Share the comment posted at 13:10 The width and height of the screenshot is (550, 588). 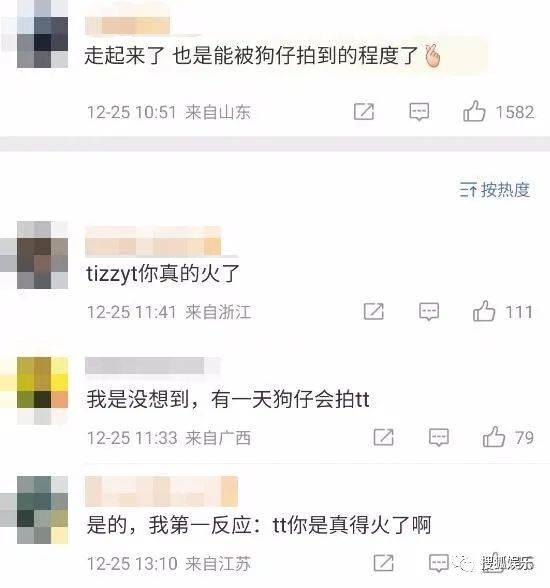click(384, 563)
